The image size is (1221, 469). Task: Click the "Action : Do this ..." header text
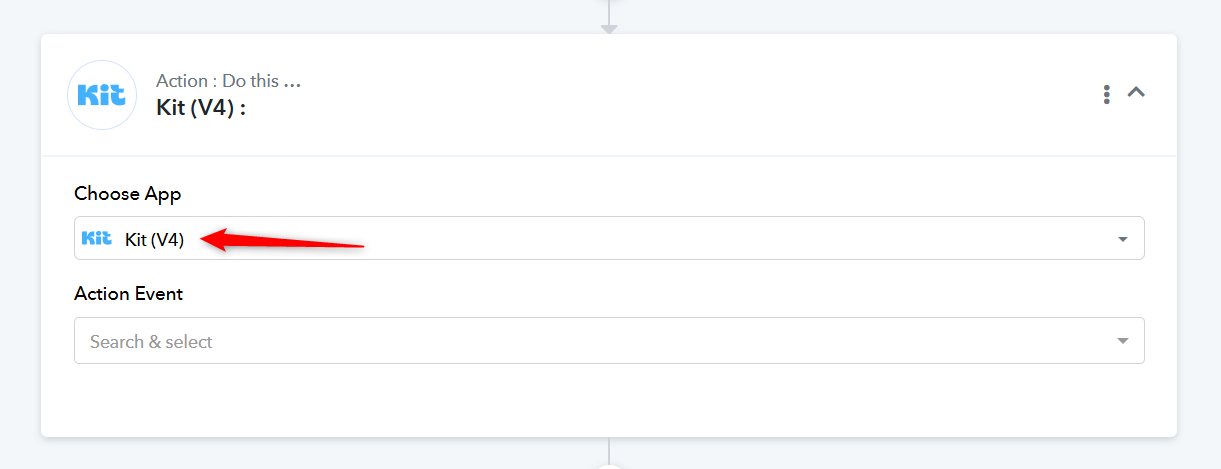(228, 81)
